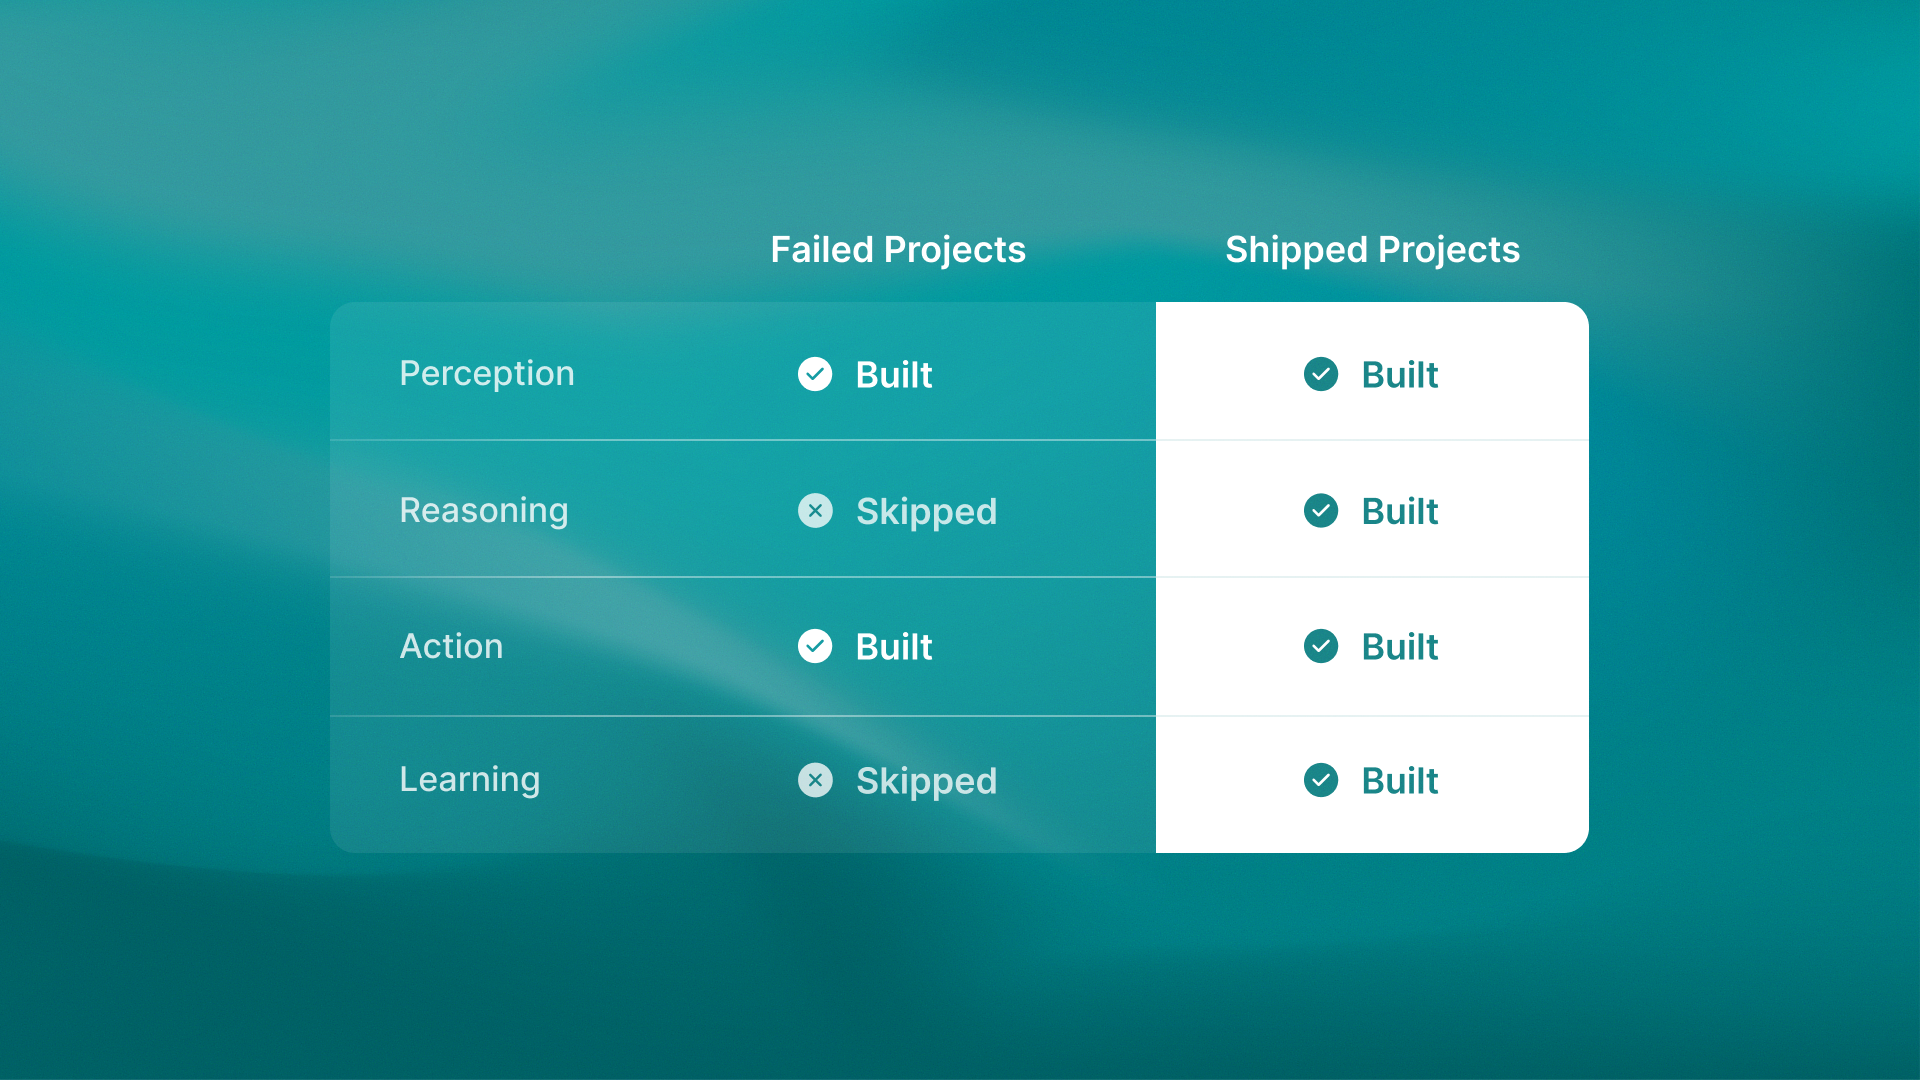Image resolution: width=1920 pixels, height=1080 pixels.
Task: Click Skipped text in the Reasoning row
Action: 927,512
